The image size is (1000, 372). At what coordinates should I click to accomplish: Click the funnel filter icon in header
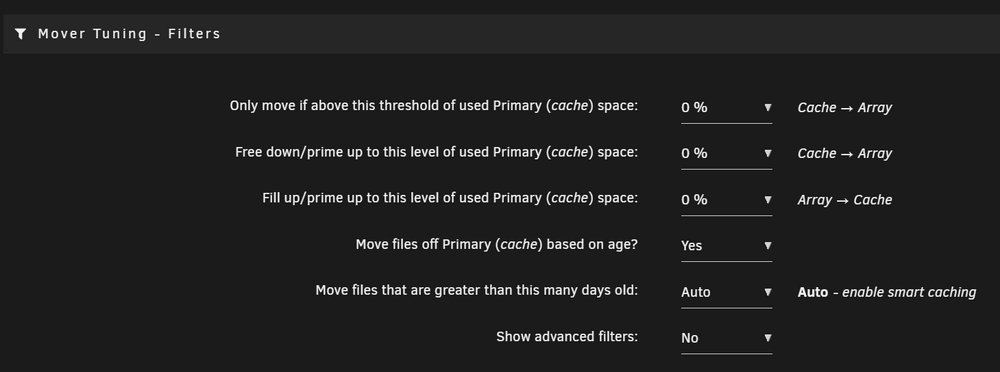[20, 34]
